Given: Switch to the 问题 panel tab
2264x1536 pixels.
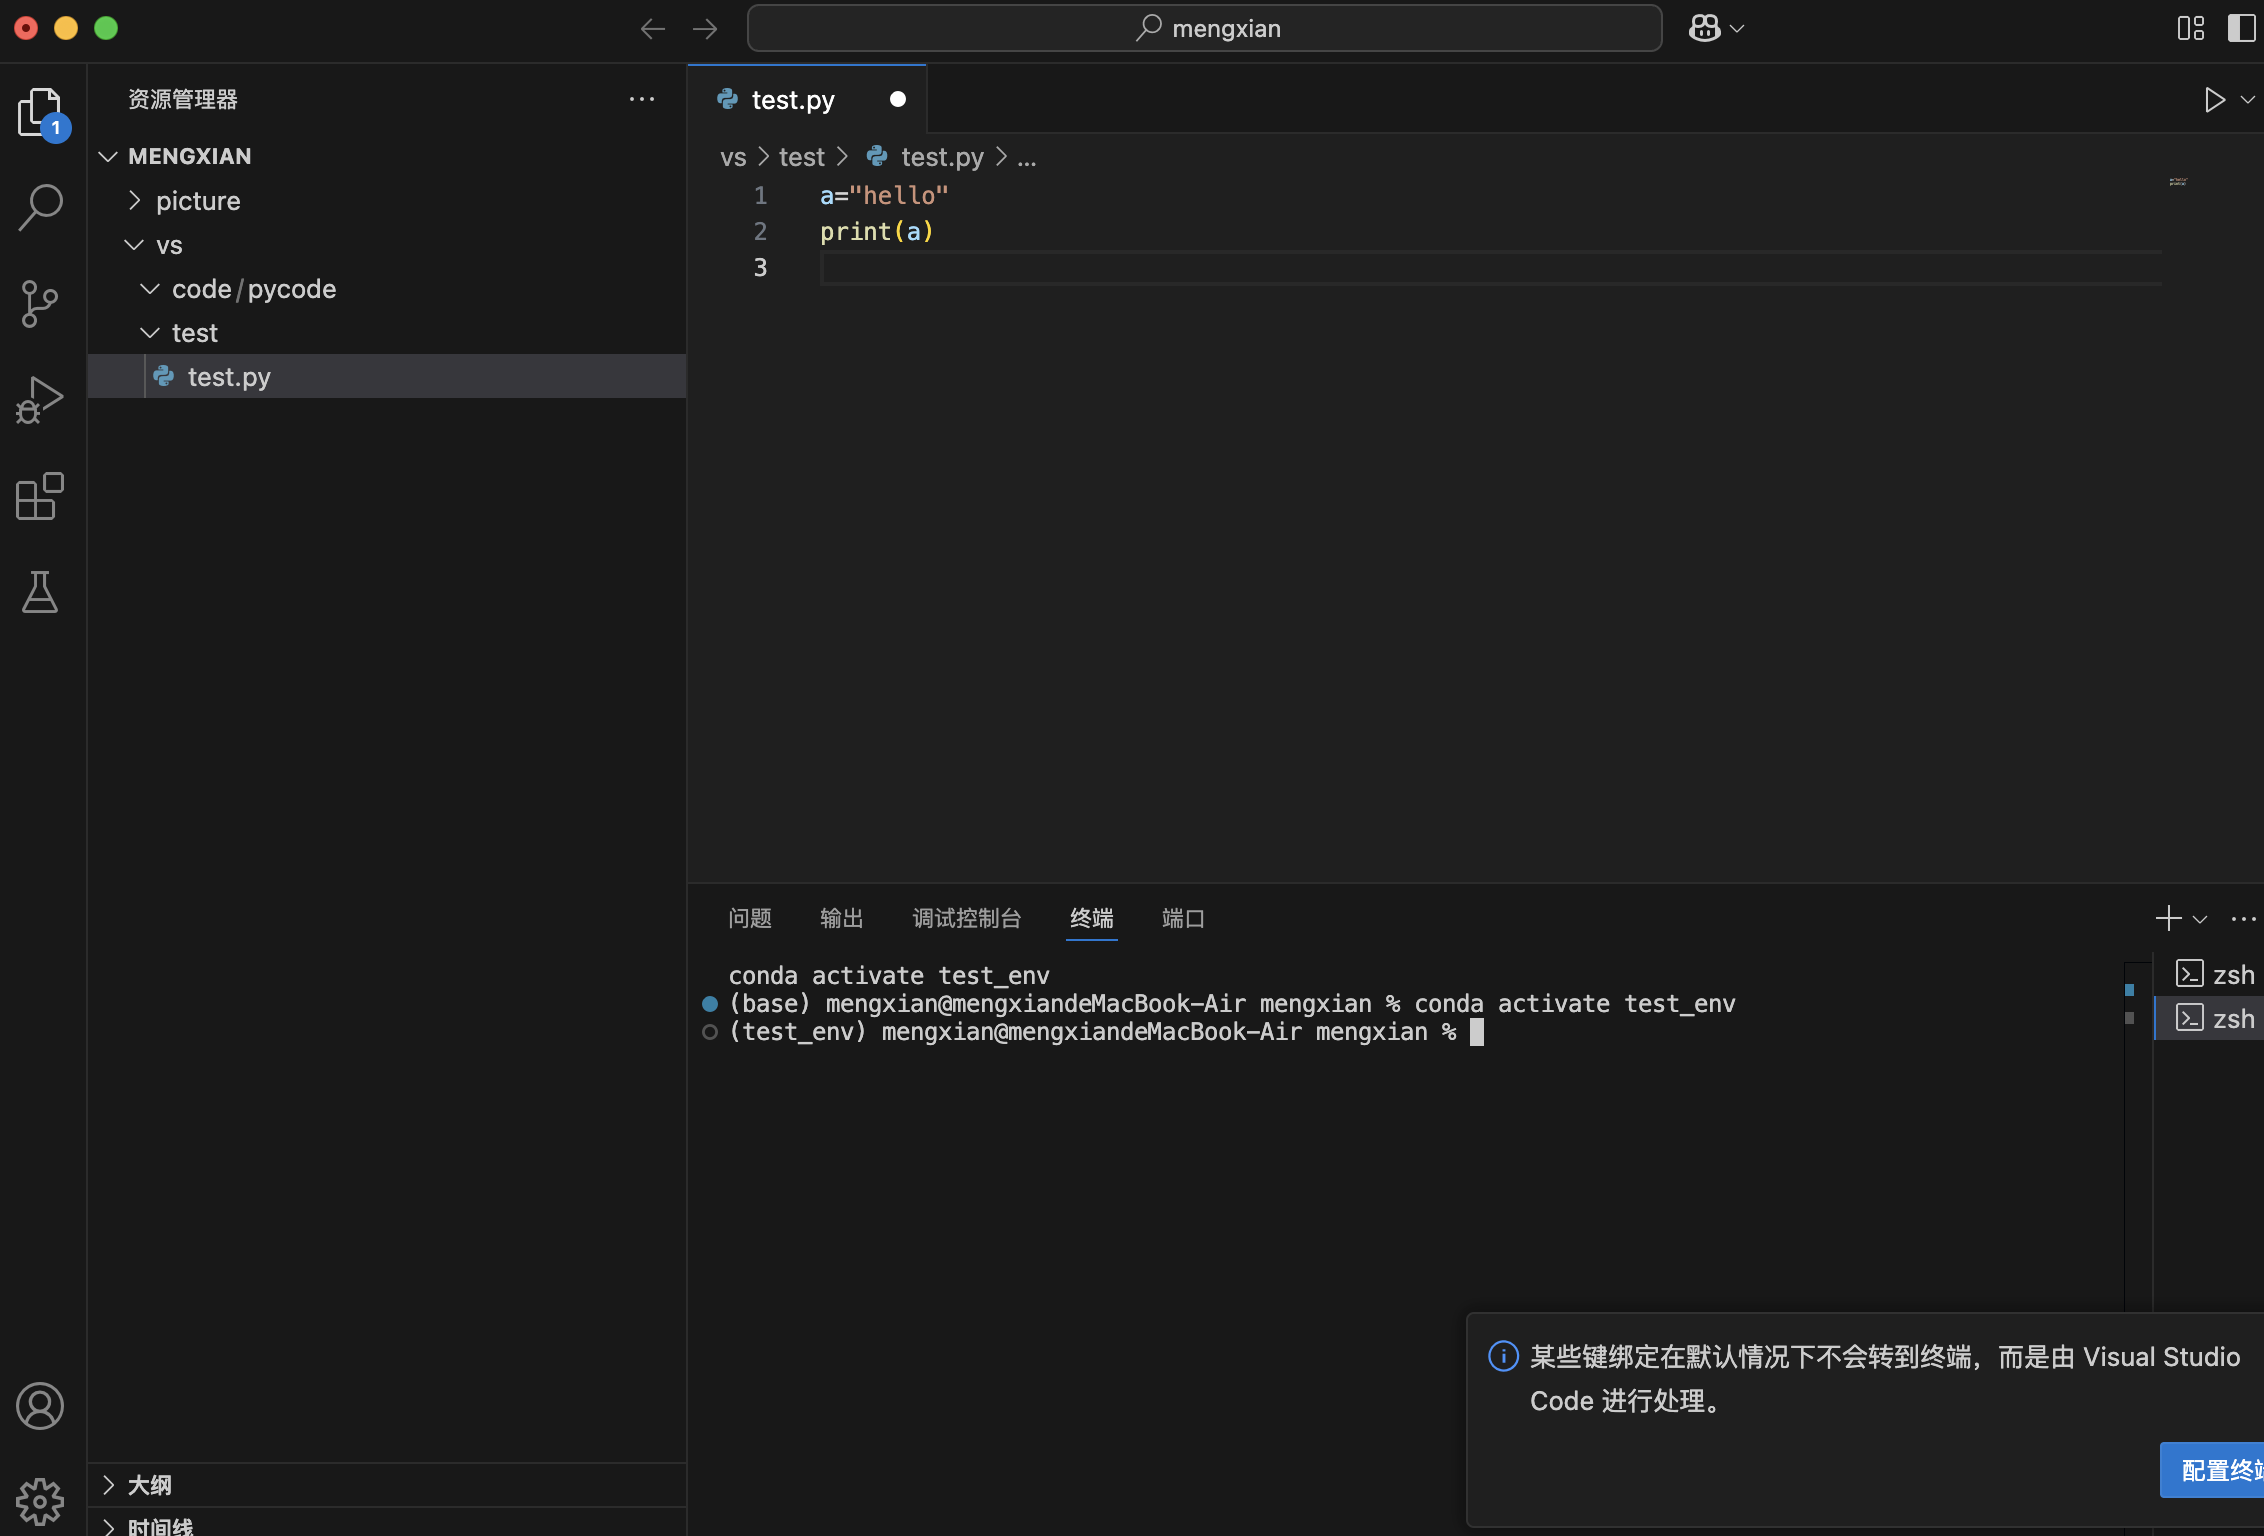Looking at the screenshot, I should (x=750, y=918).
